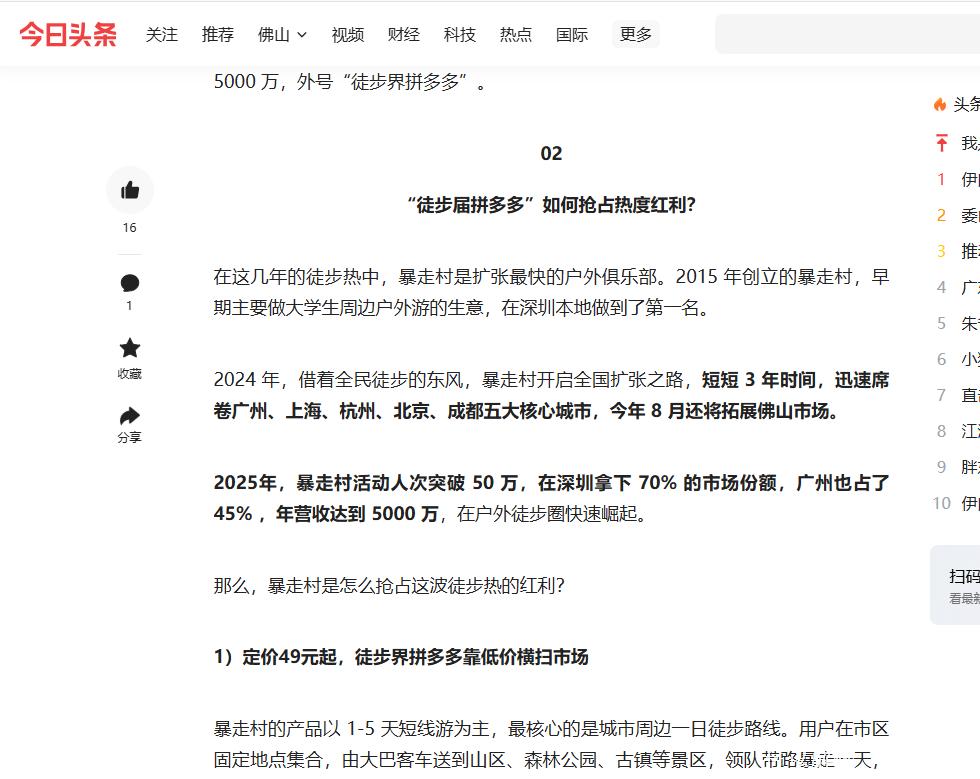Screen dimensions: 980x779
Task: Click the bold text 2025年，暴走村活动人次突破 50 万
Action: coord(366,483)
